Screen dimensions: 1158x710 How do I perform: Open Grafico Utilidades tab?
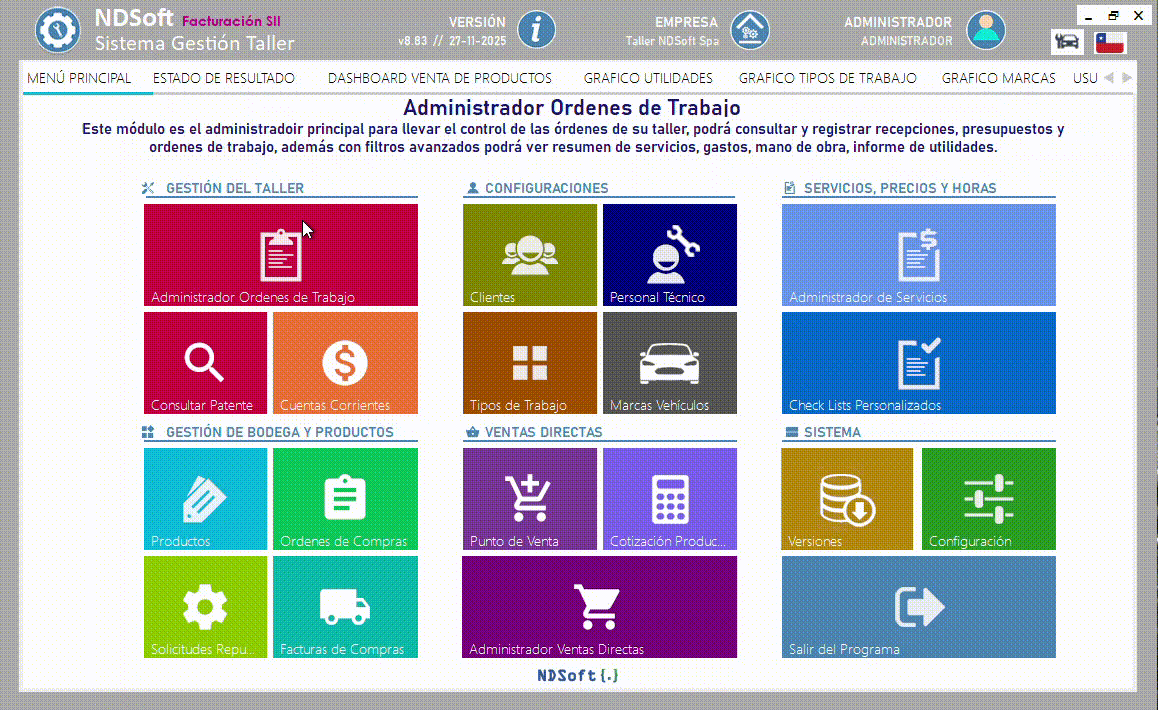click(x=648, y=78)
